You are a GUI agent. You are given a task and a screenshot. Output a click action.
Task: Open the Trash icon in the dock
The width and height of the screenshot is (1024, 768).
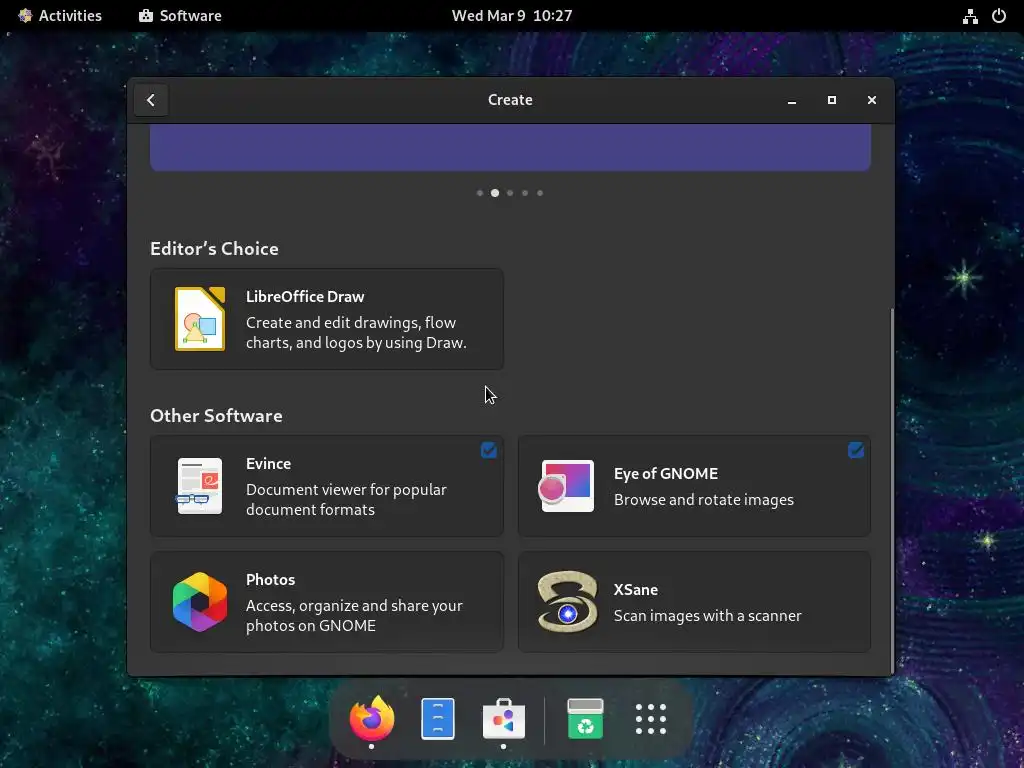click(585, 718)
